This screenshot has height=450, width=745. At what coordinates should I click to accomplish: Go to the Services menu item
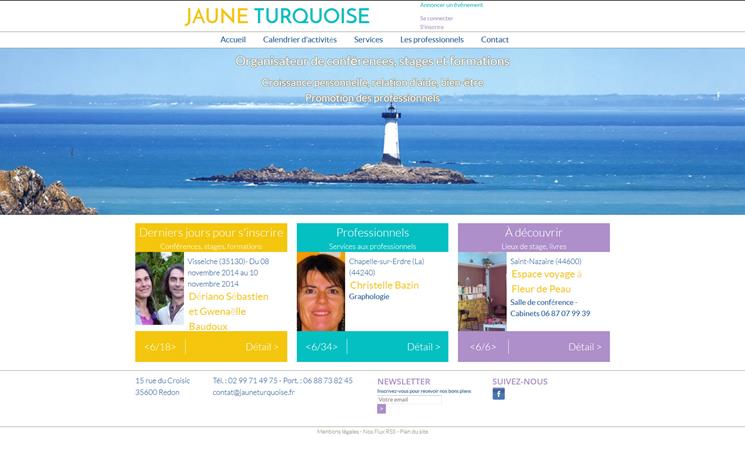pos(368,40)
